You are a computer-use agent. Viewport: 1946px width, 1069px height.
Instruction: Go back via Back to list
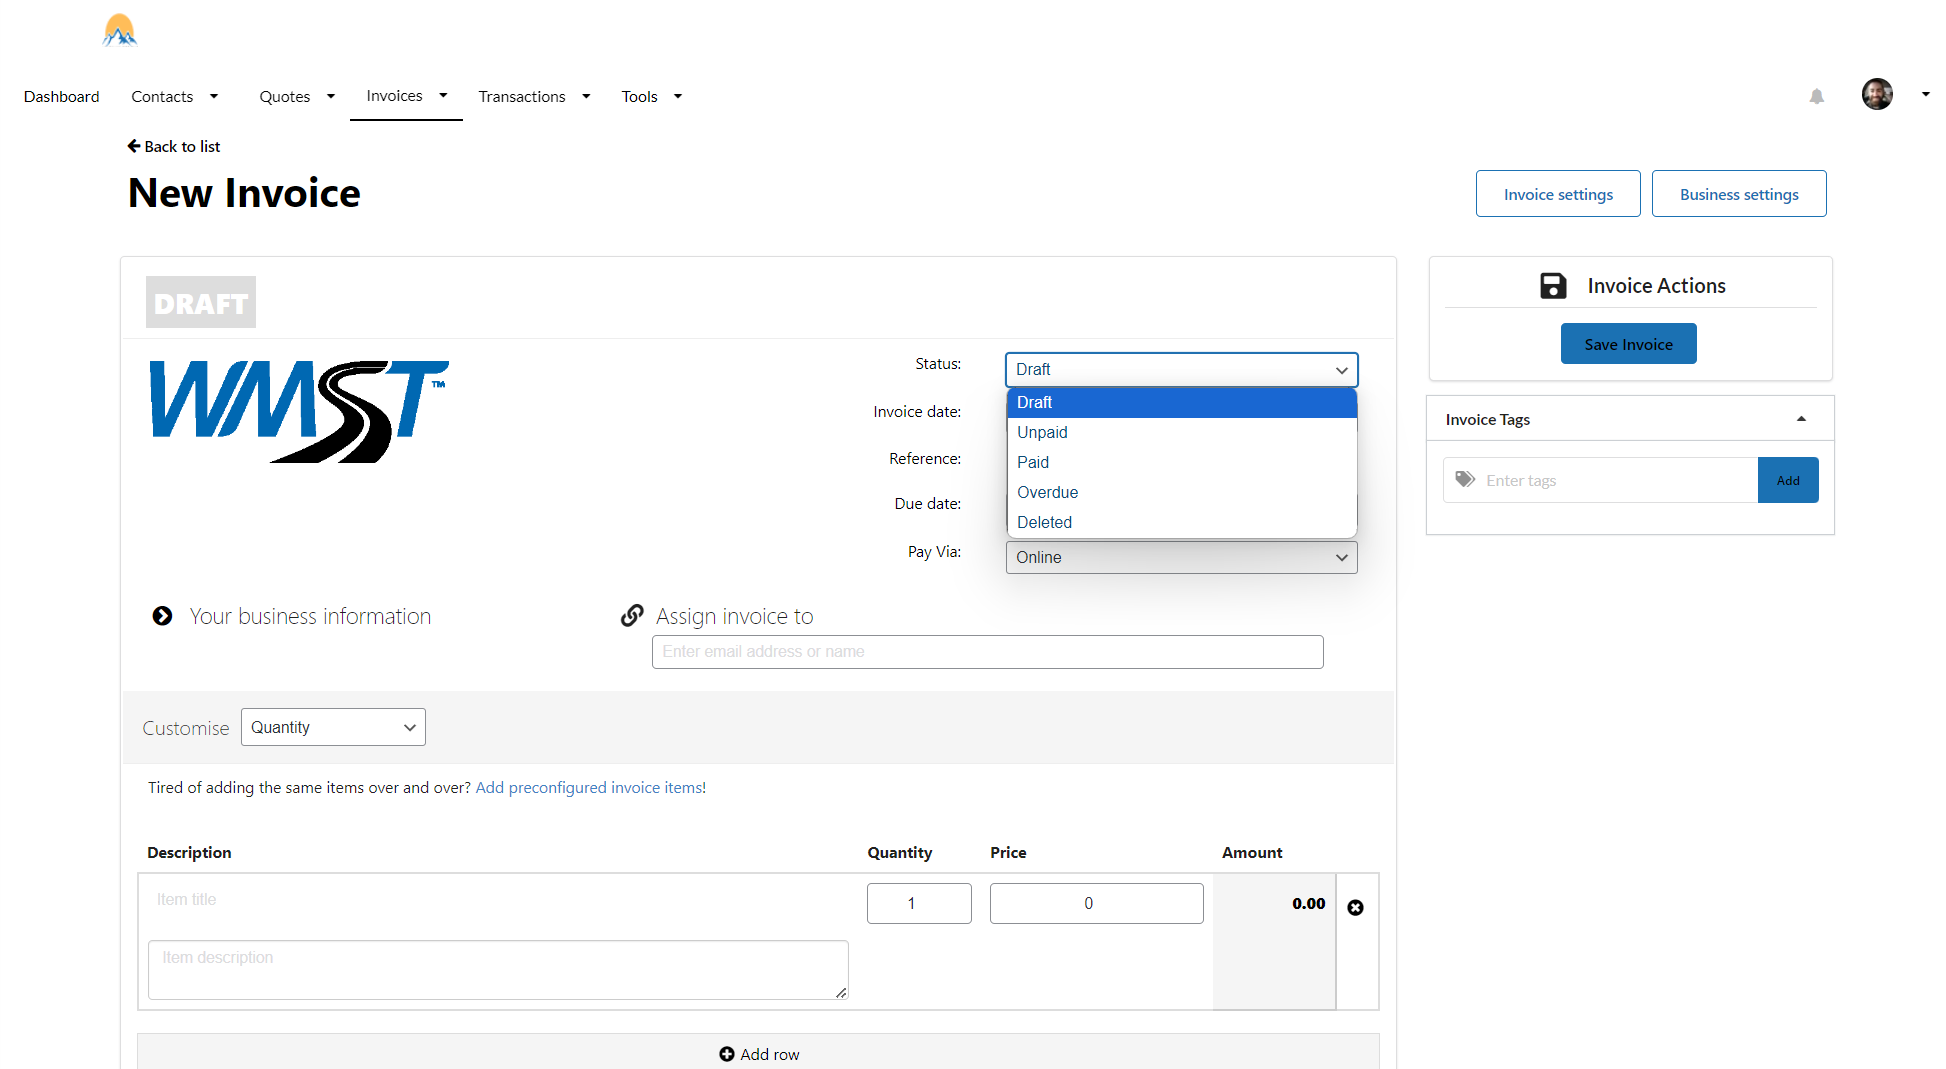point(174,146)
